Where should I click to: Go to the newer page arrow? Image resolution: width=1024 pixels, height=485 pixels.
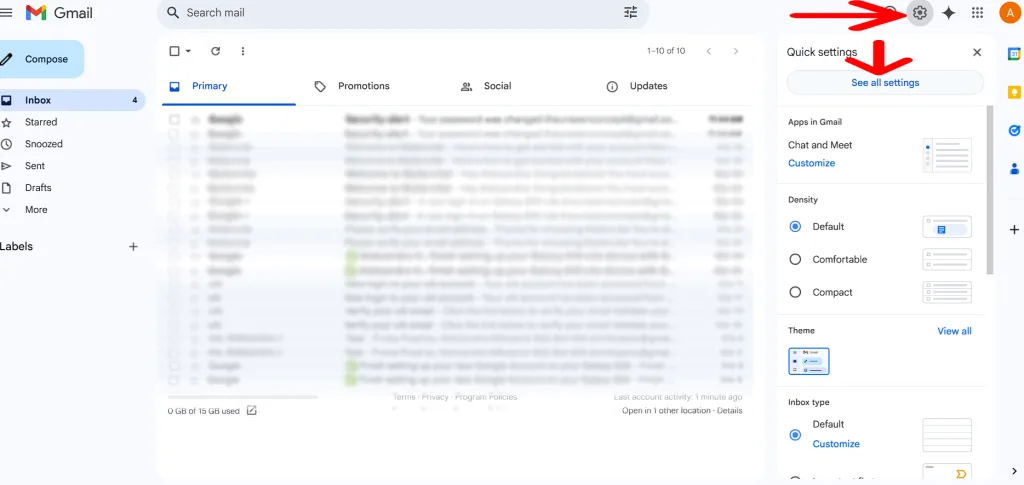click(709, 51)
